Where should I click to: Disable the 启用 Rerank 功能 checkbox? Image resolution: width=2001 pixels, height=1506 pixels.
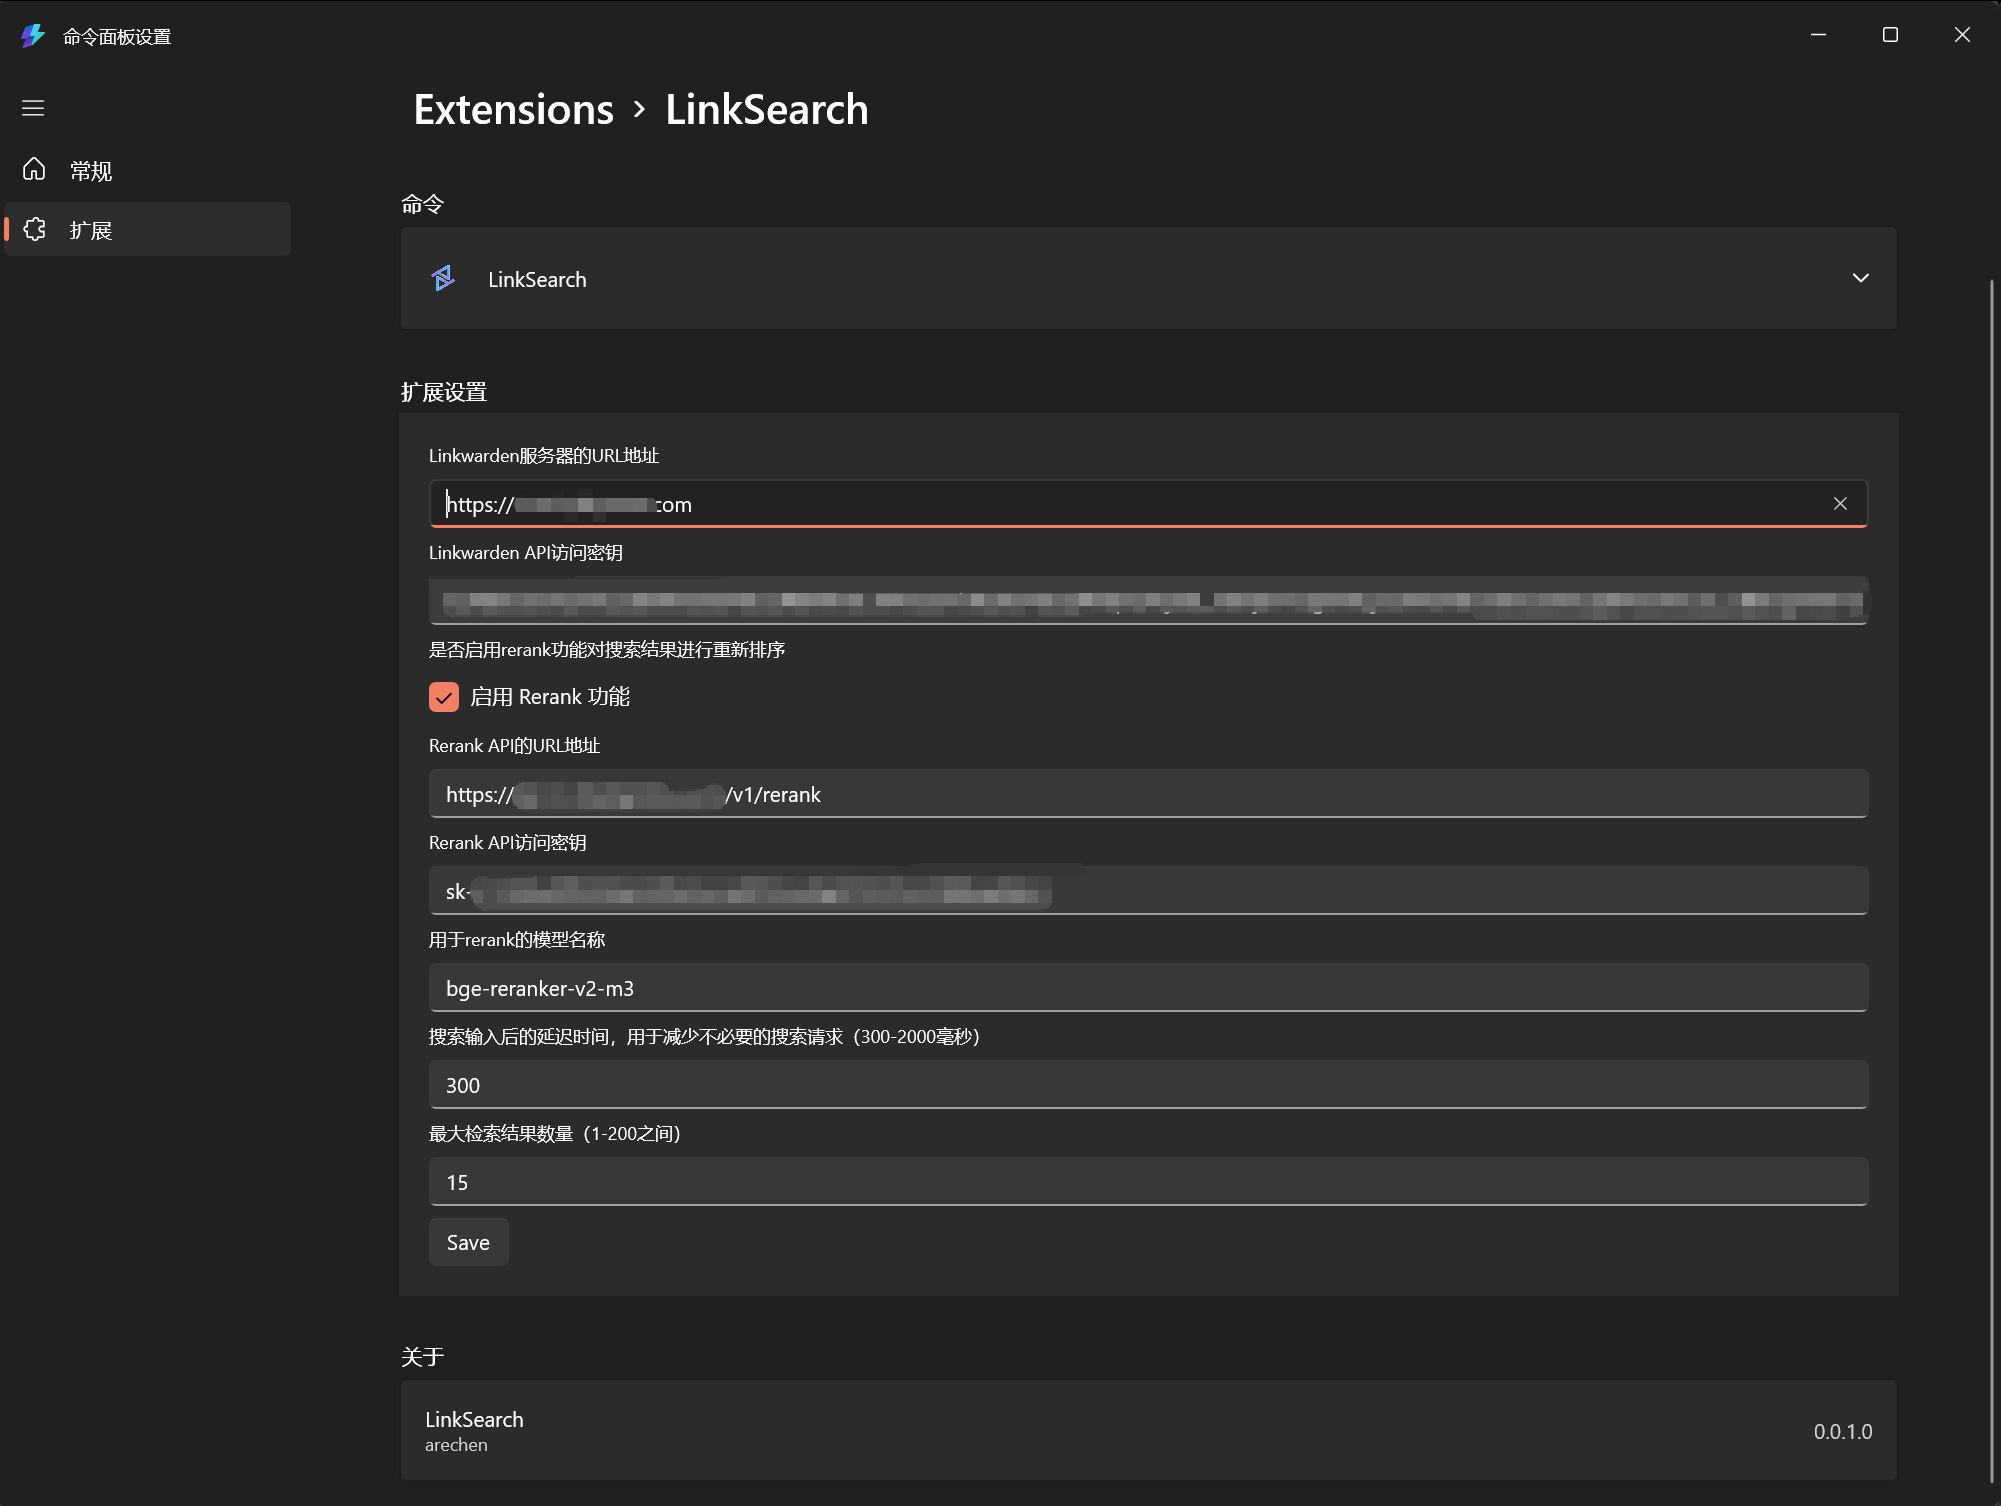point(444,697)
